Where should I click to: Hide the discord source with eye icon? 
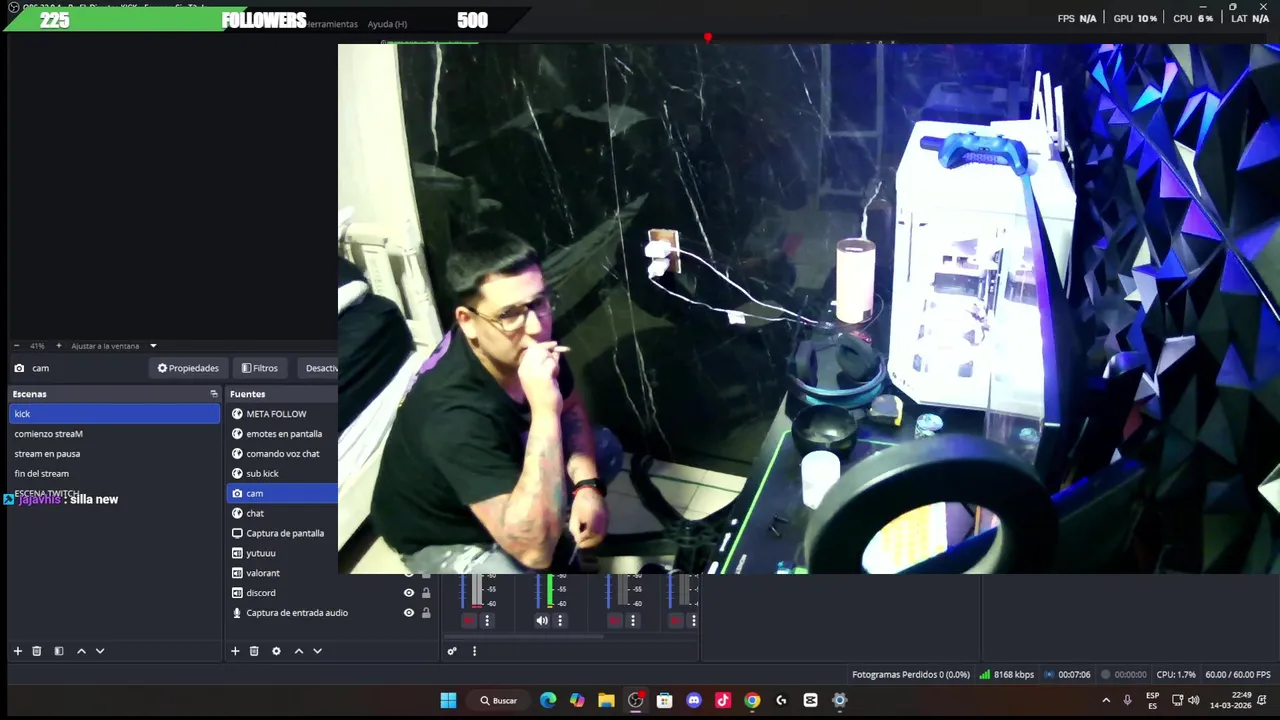[408, 593]
